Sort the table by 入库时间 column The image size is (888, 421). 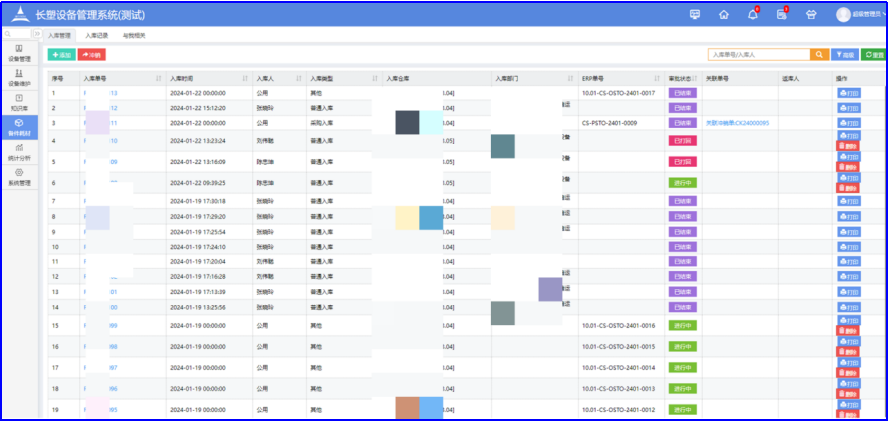(245, 77)
